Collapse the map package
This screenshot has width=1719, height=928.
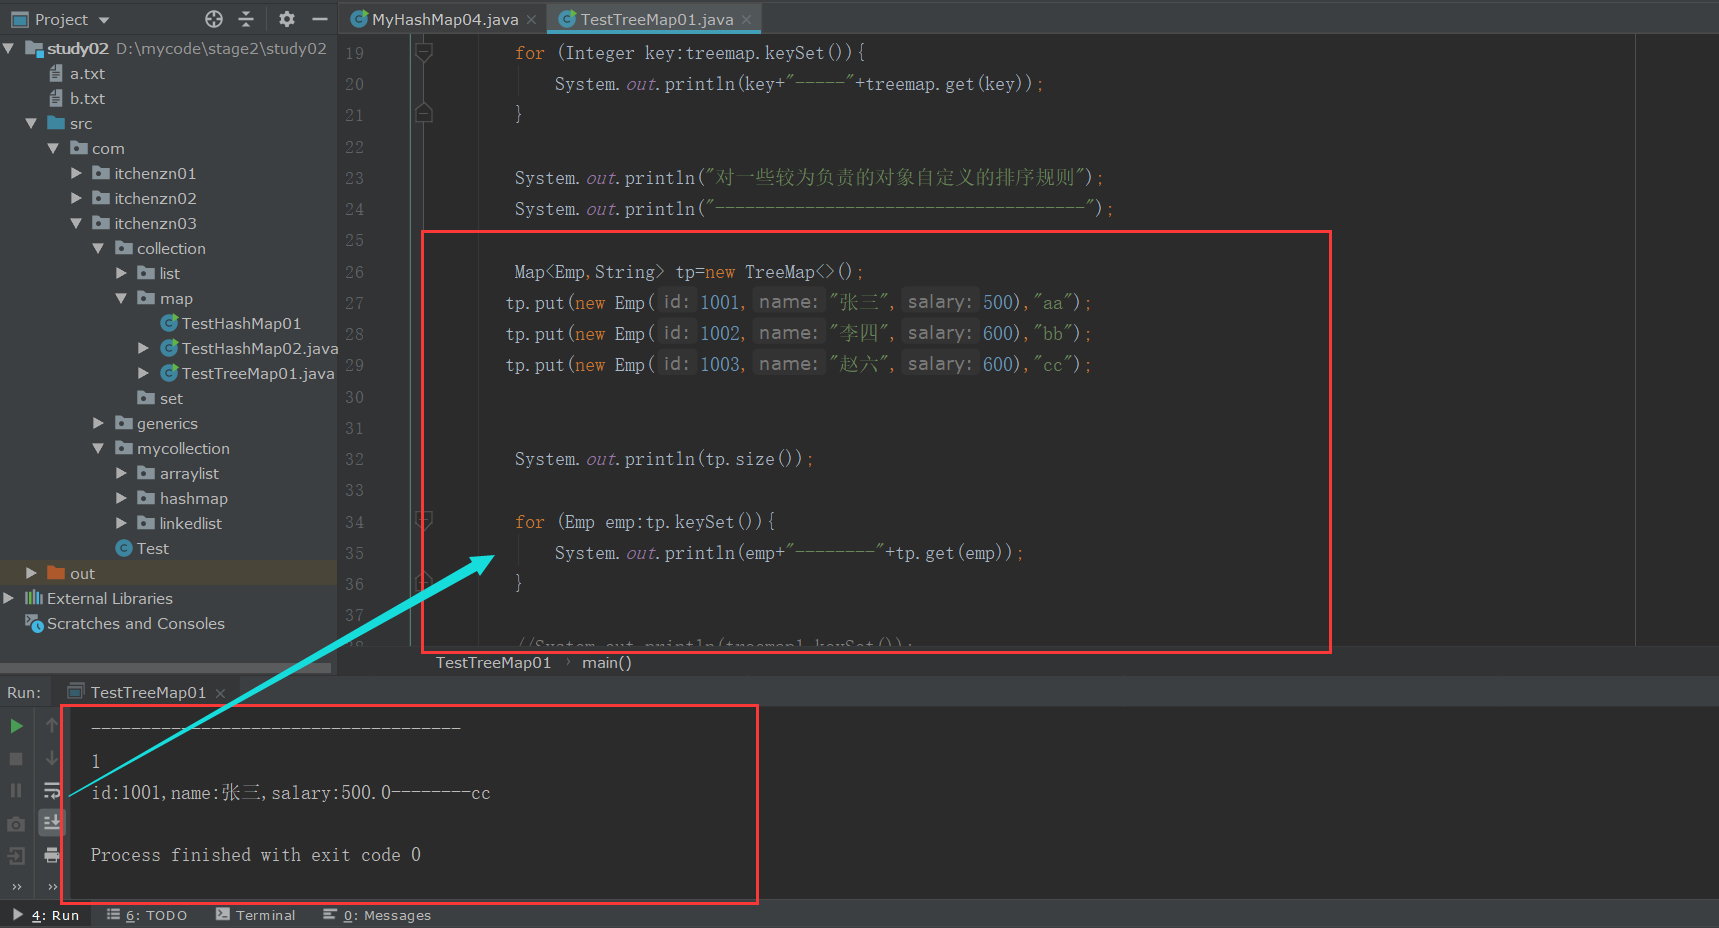point(121,298)
